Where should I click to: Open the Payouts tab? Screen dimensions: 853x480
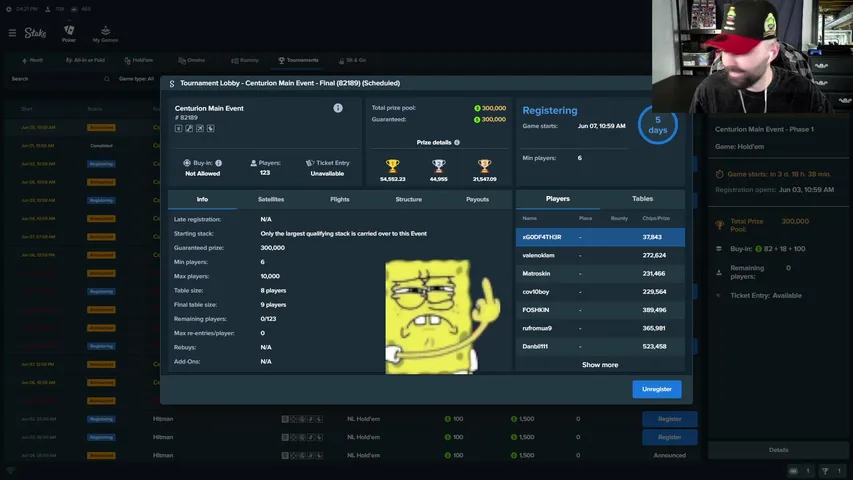(x=477, y=199)
